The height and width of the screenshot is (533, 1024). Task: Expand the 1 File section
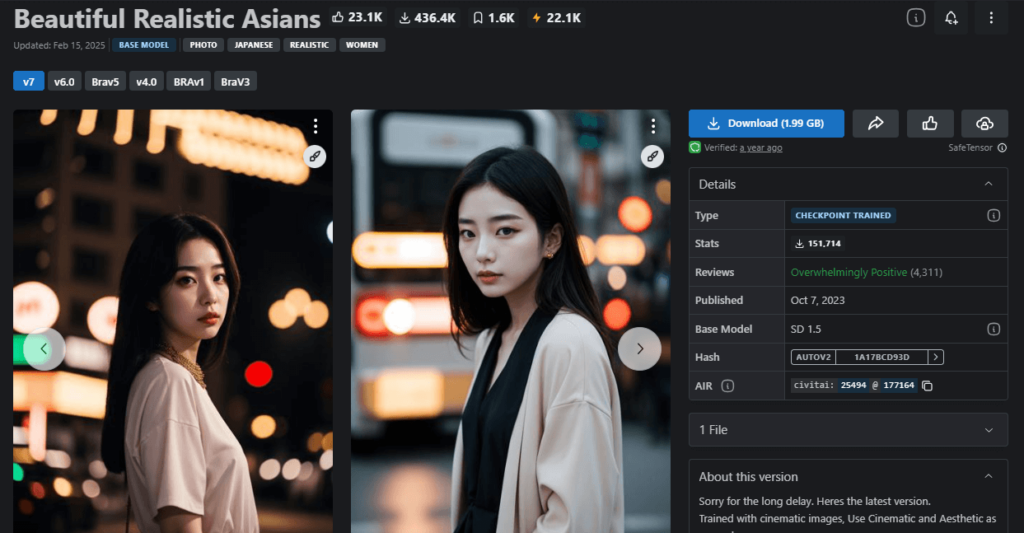pyautogui.click(x=988, y=430)
